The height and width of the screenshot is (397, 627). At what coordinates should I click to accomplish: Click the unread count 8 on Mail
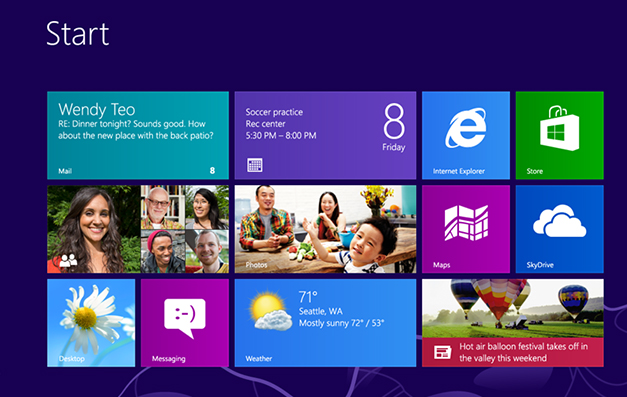[x=212, y=171]
